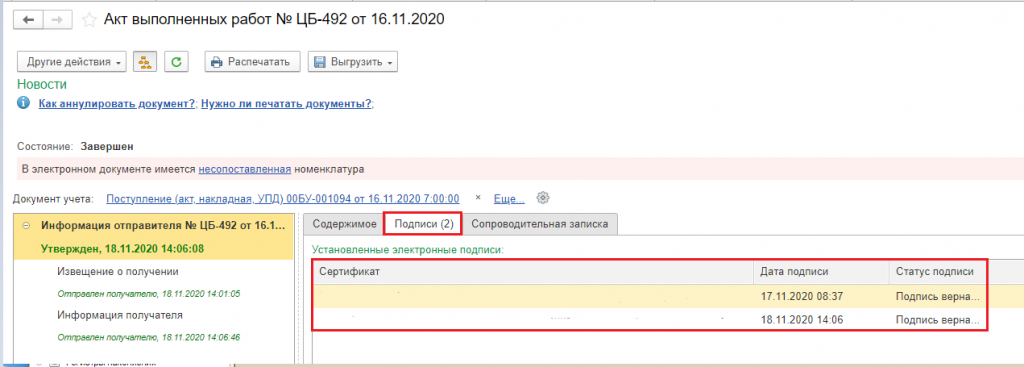Add document to favorites with the star
Screen dimensions: 1024x367
point(89,20)
